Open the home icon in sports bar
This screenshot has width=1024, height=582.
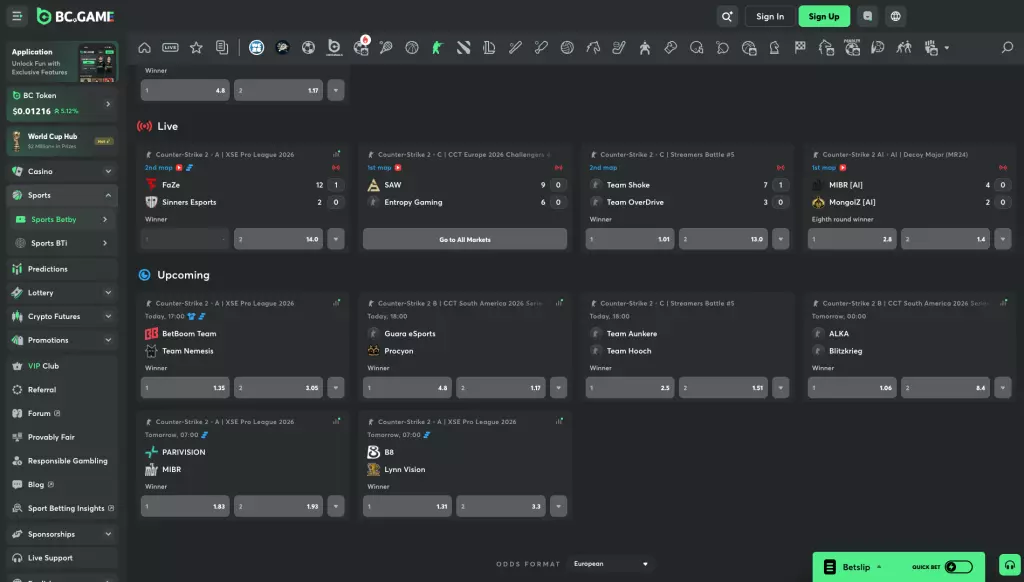[x=144, y=48]
